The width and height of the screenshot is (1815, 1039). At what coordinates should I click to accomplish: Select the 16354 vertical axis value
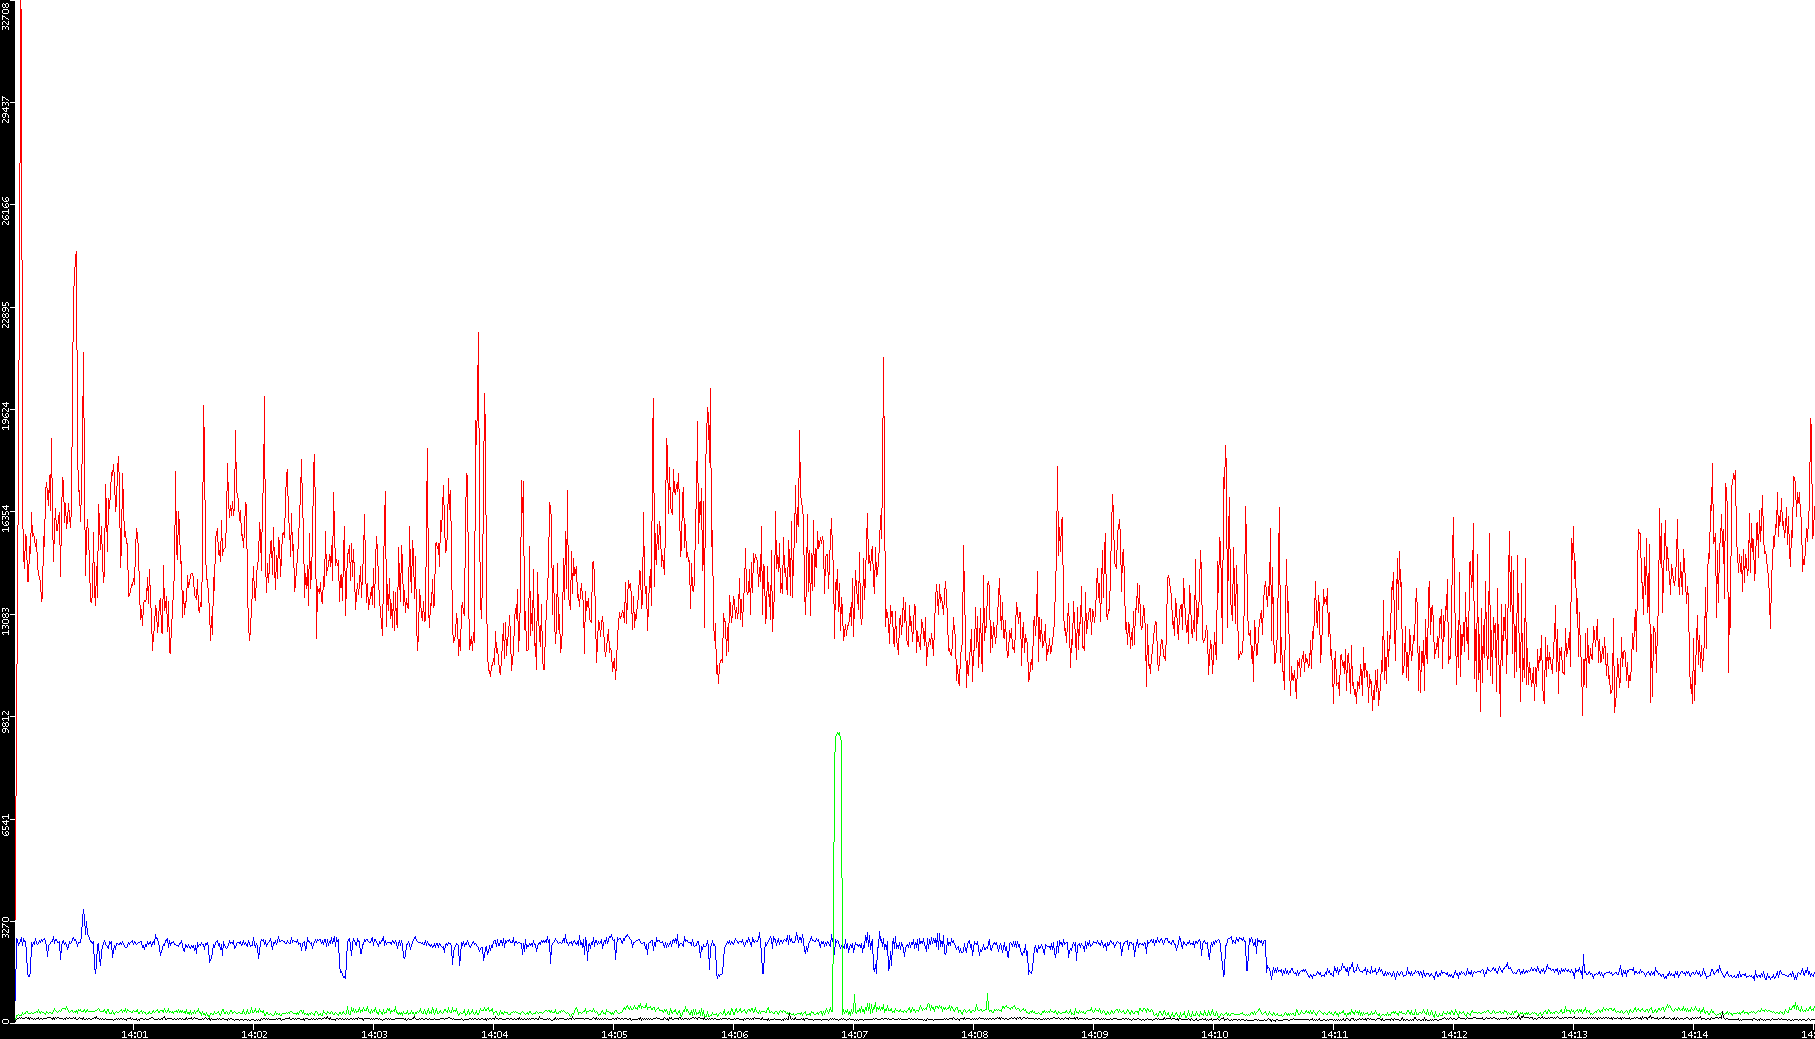click(x=7, y=519)
